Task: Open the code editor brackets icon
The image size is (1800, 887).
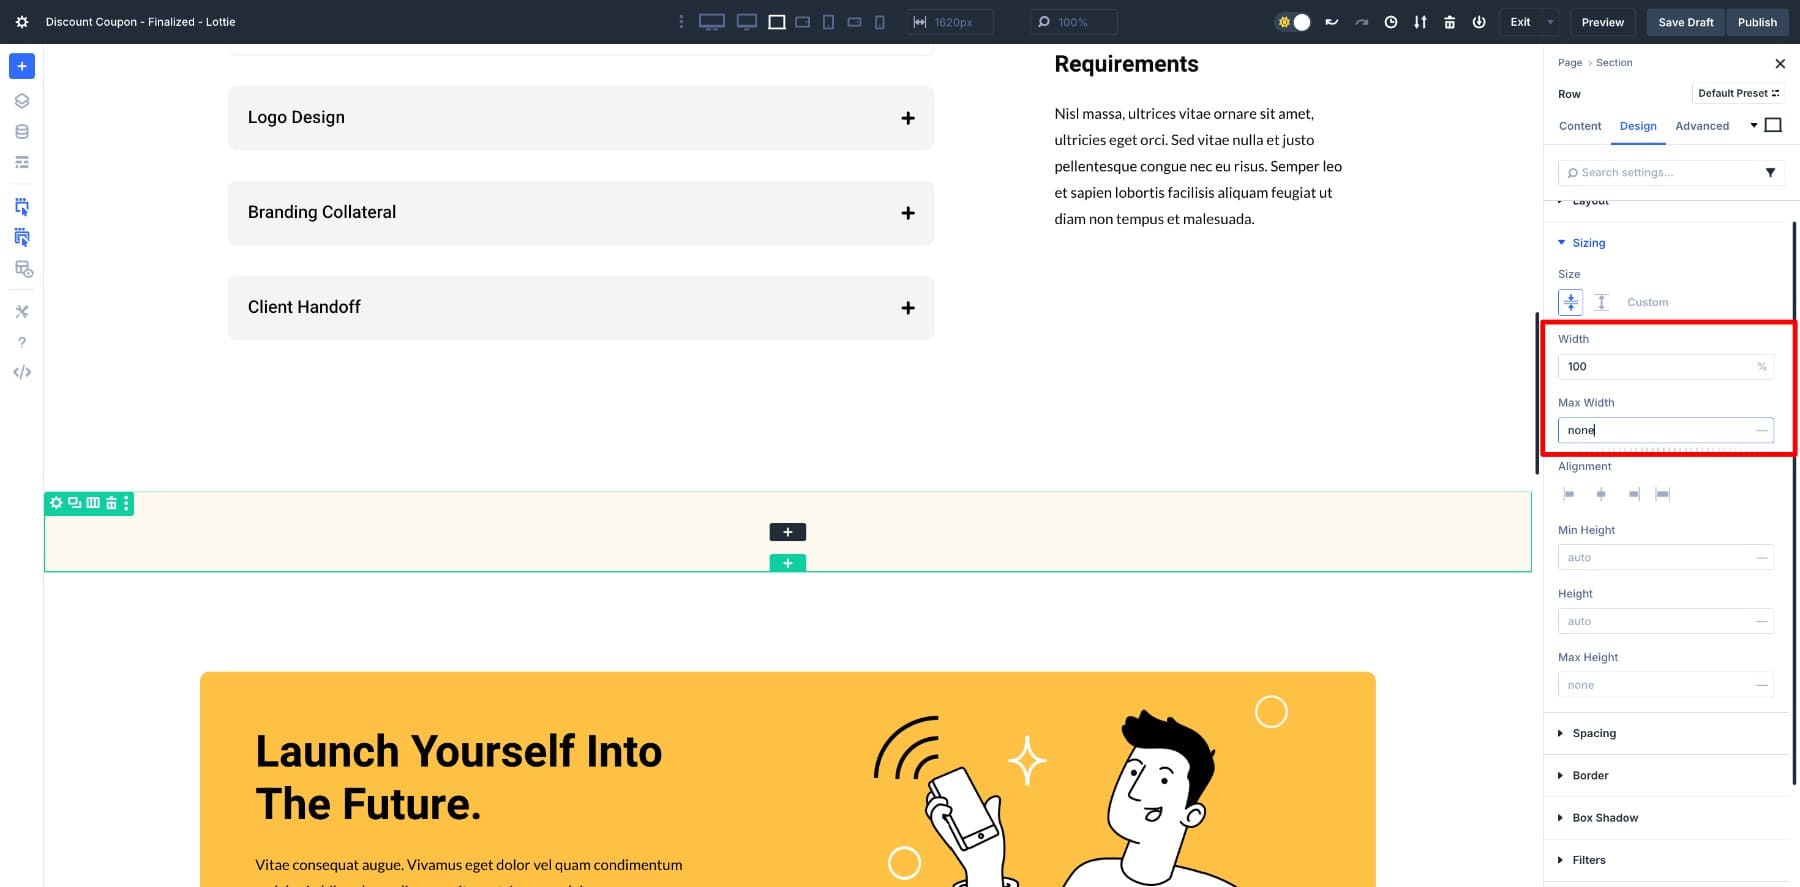Action: coord(22,372)
